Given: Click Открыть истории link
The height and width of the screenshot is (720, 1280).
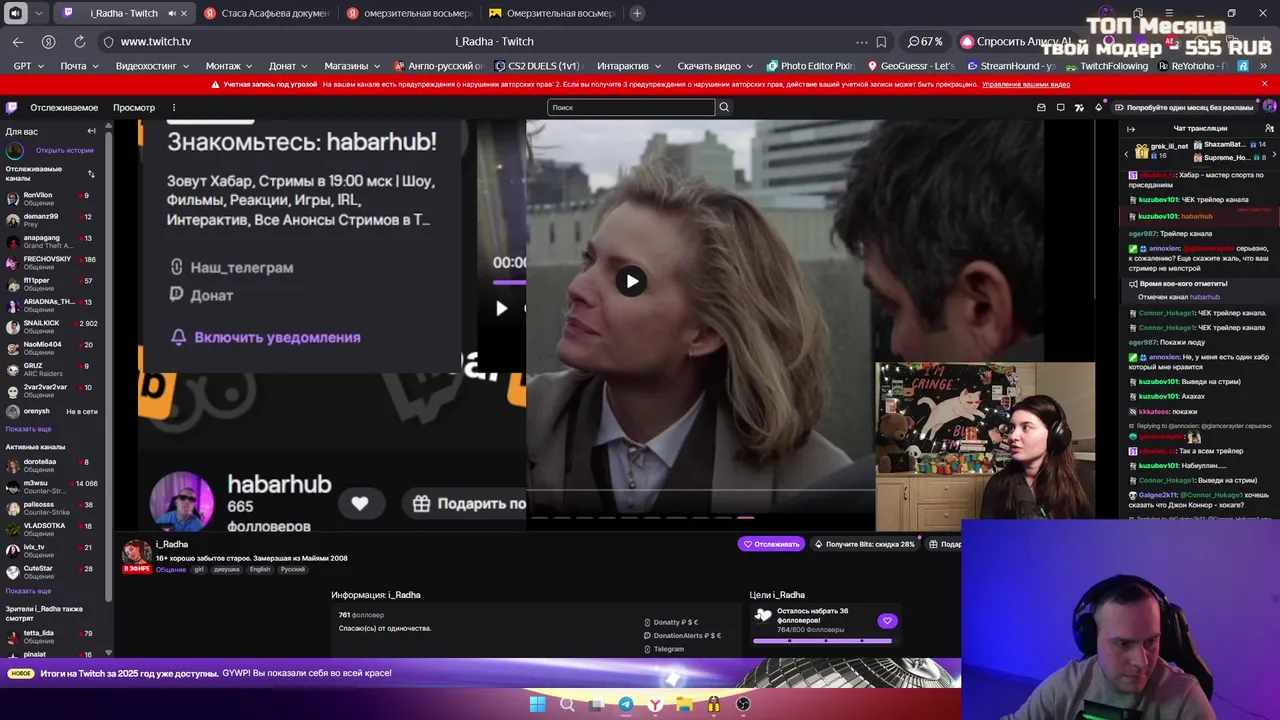Looking at the screenshot, I should 65,150.
